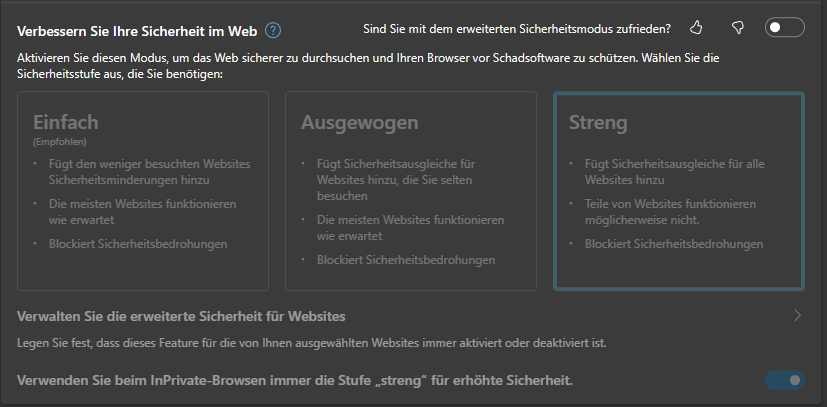Give thumbs up feedback
The height and width of the screenshot is (407, 827).
pos(696,28)
